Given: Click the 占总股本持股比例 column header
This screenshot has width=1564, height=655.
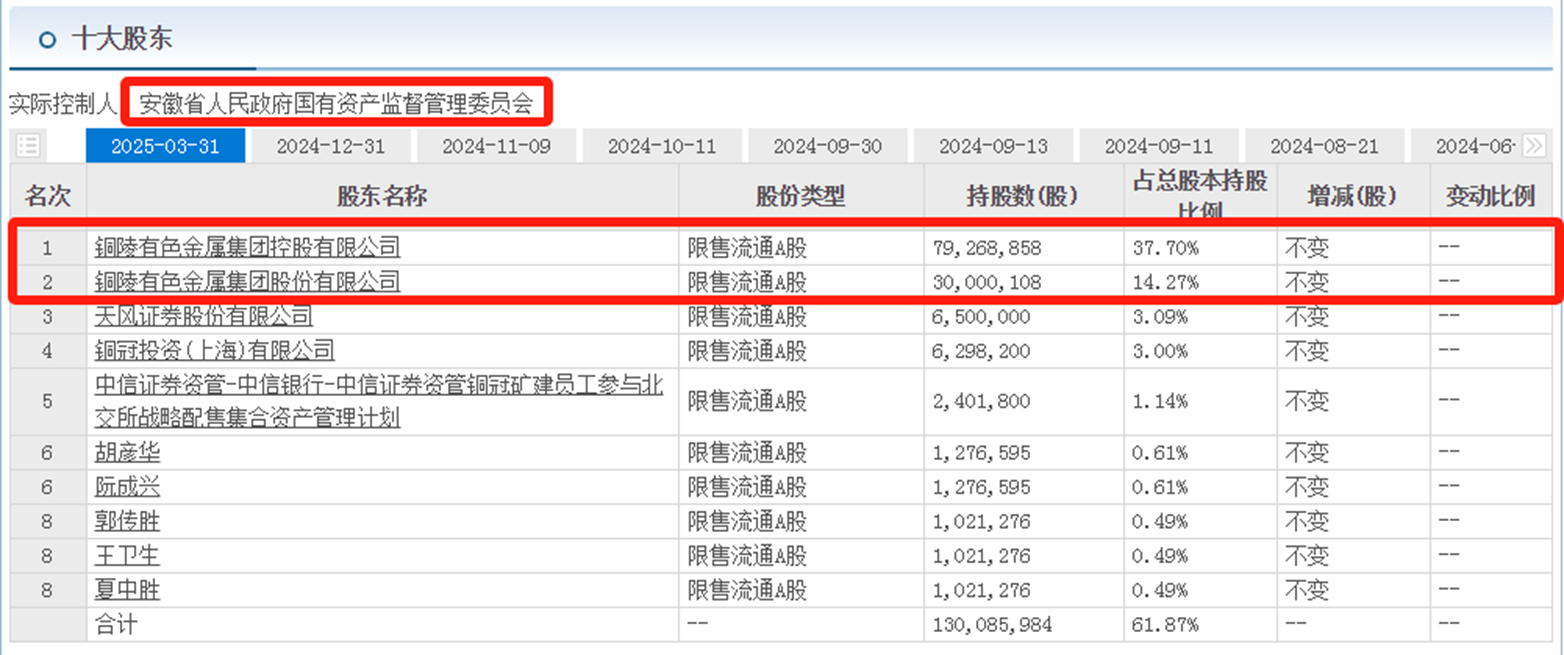Looking at the screenshot, I should tap(1200, 195).
